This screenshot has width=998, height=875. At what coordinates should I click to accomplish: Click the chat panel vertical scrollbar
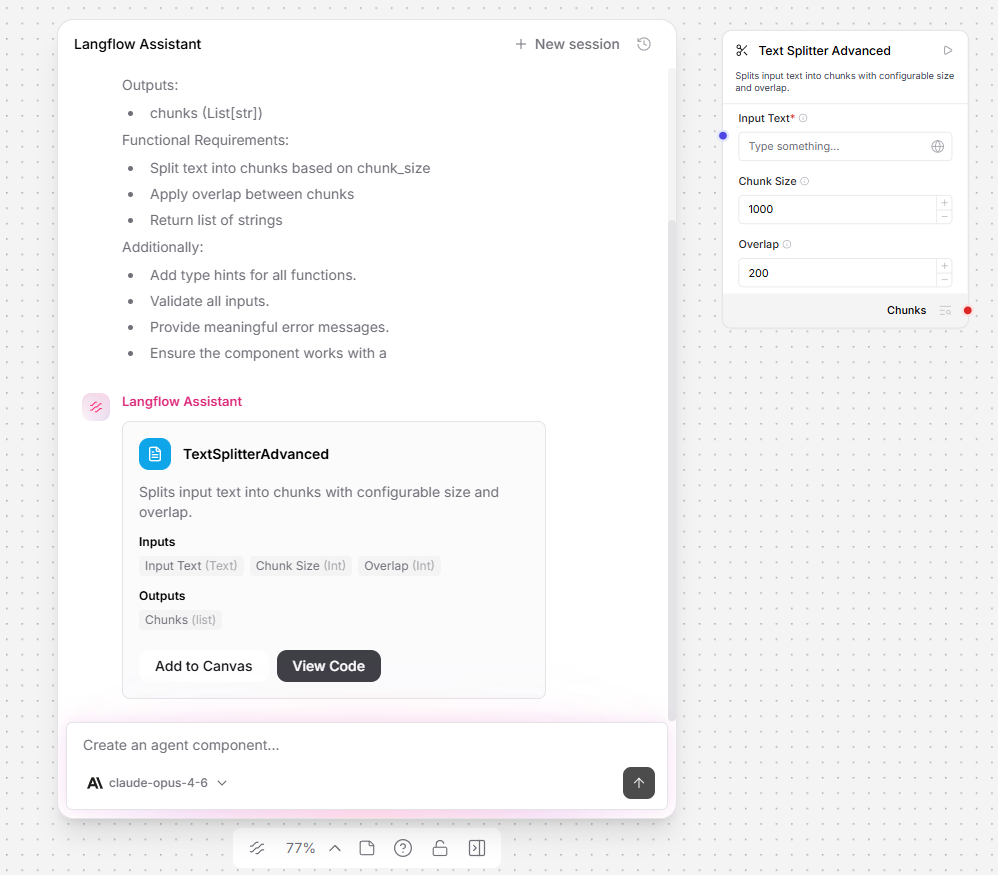671,470
